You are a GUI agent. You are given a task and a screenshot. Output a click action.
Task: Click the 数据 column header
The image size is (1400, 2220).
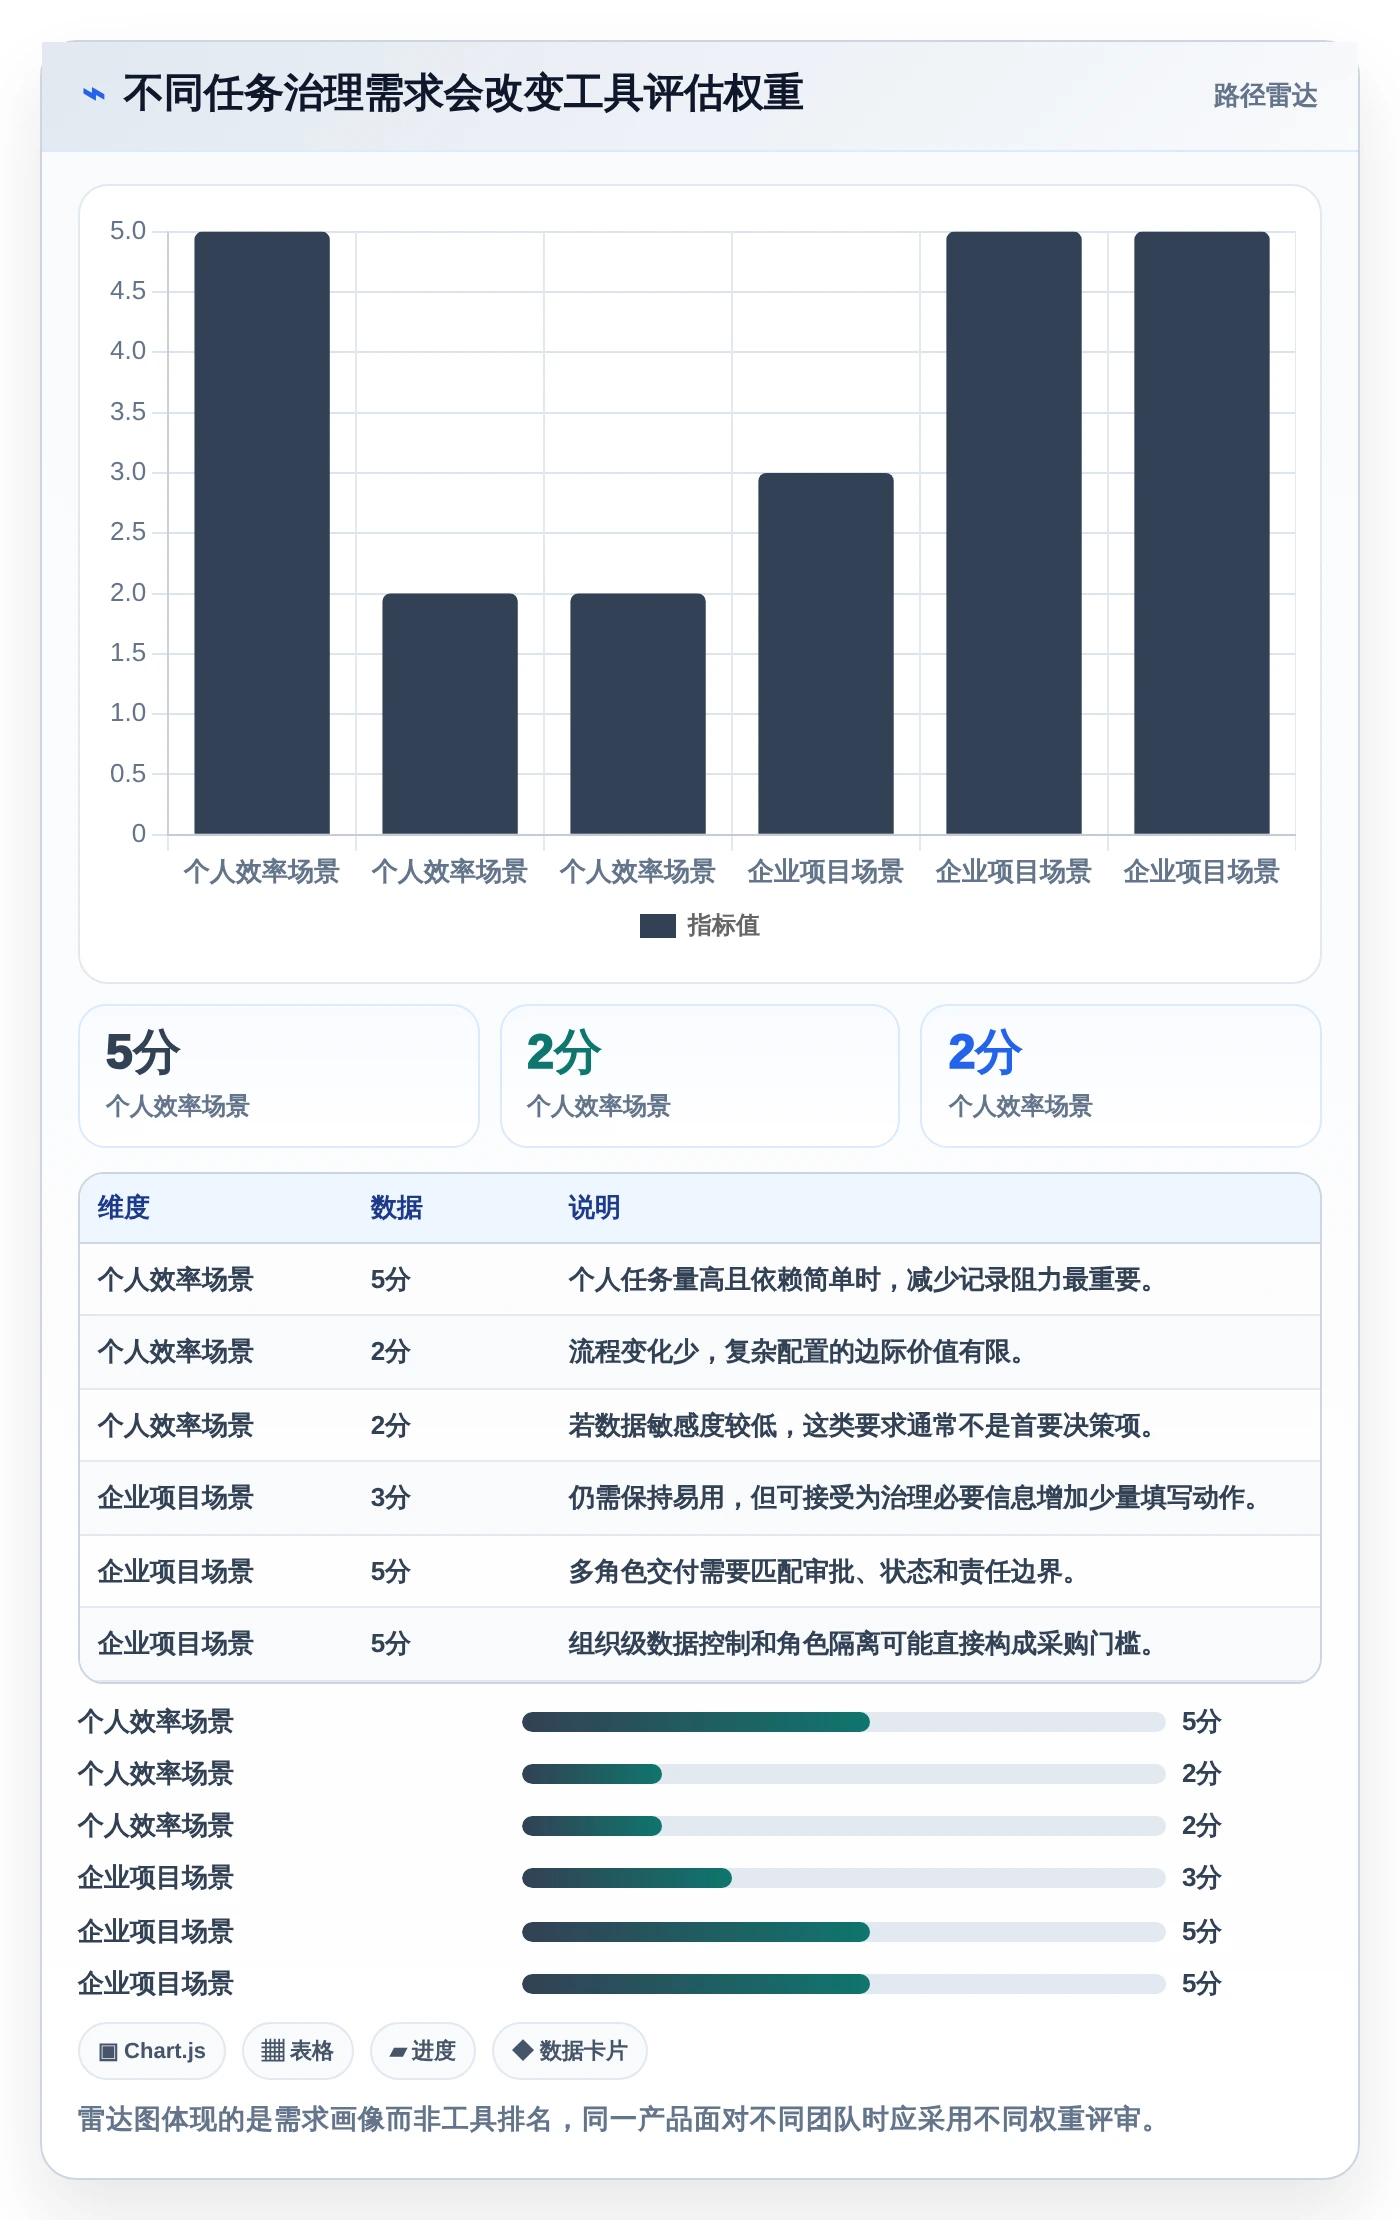397,1207
